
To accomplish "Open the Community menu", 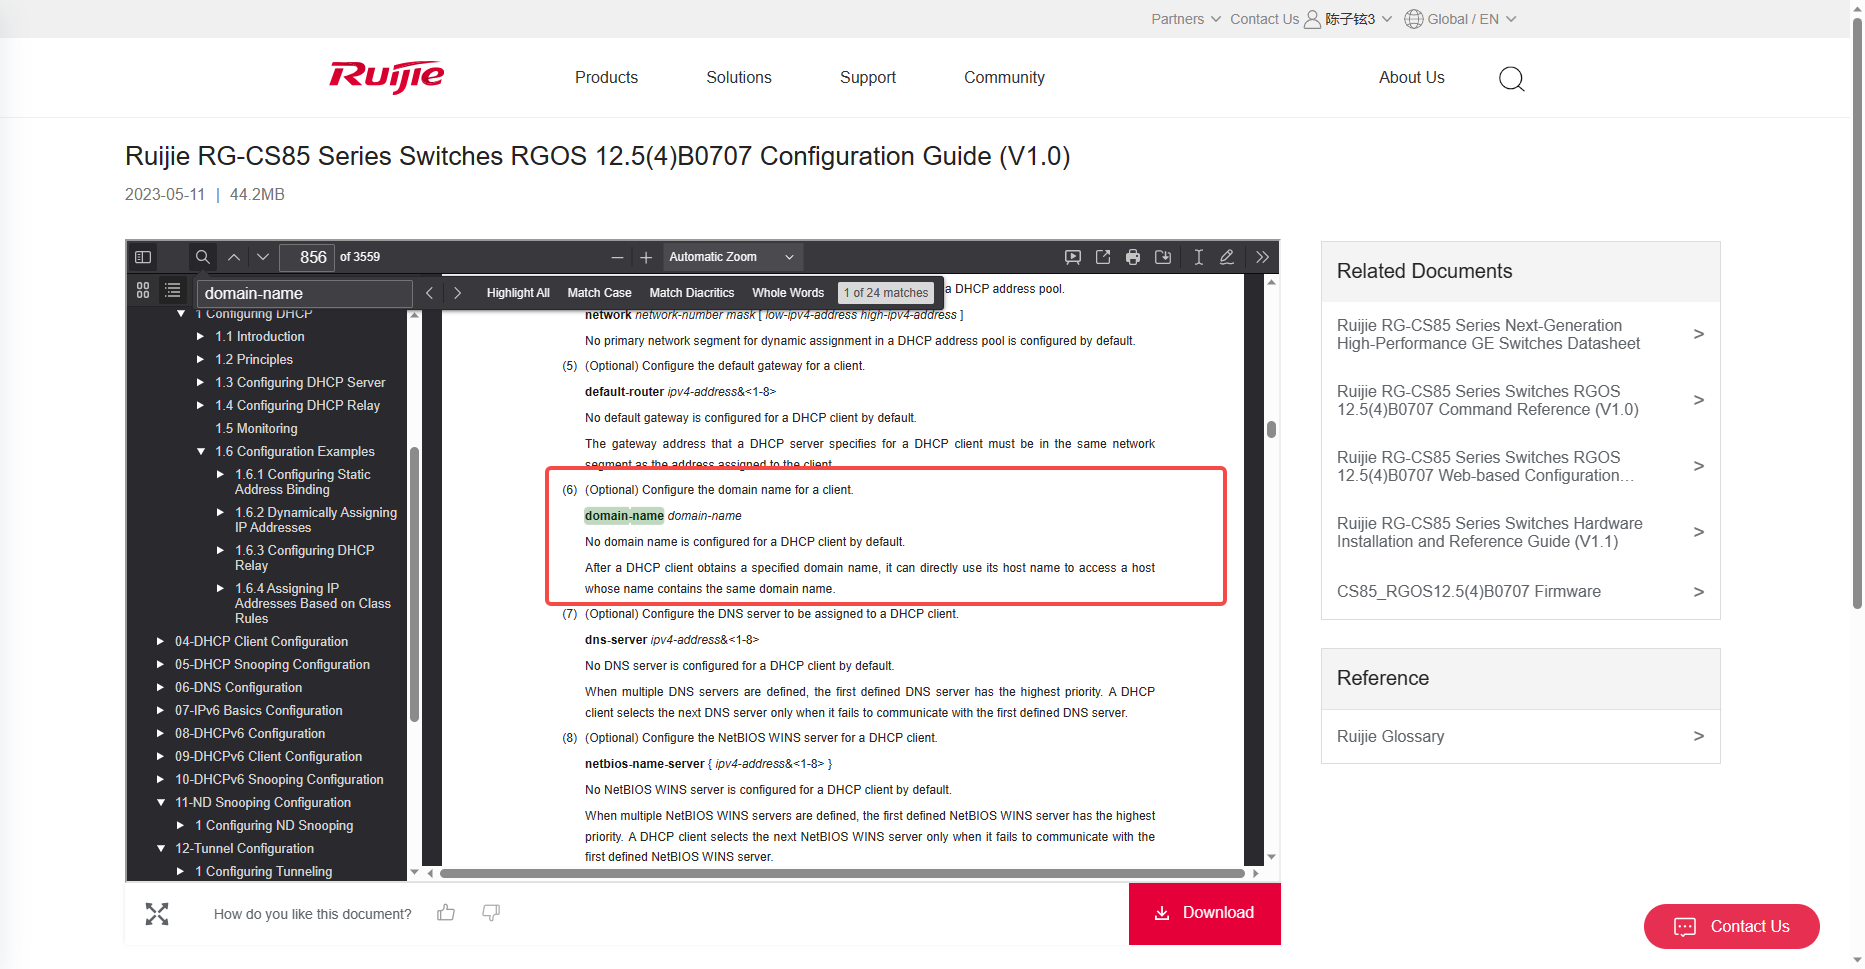I will [1004, 77].
